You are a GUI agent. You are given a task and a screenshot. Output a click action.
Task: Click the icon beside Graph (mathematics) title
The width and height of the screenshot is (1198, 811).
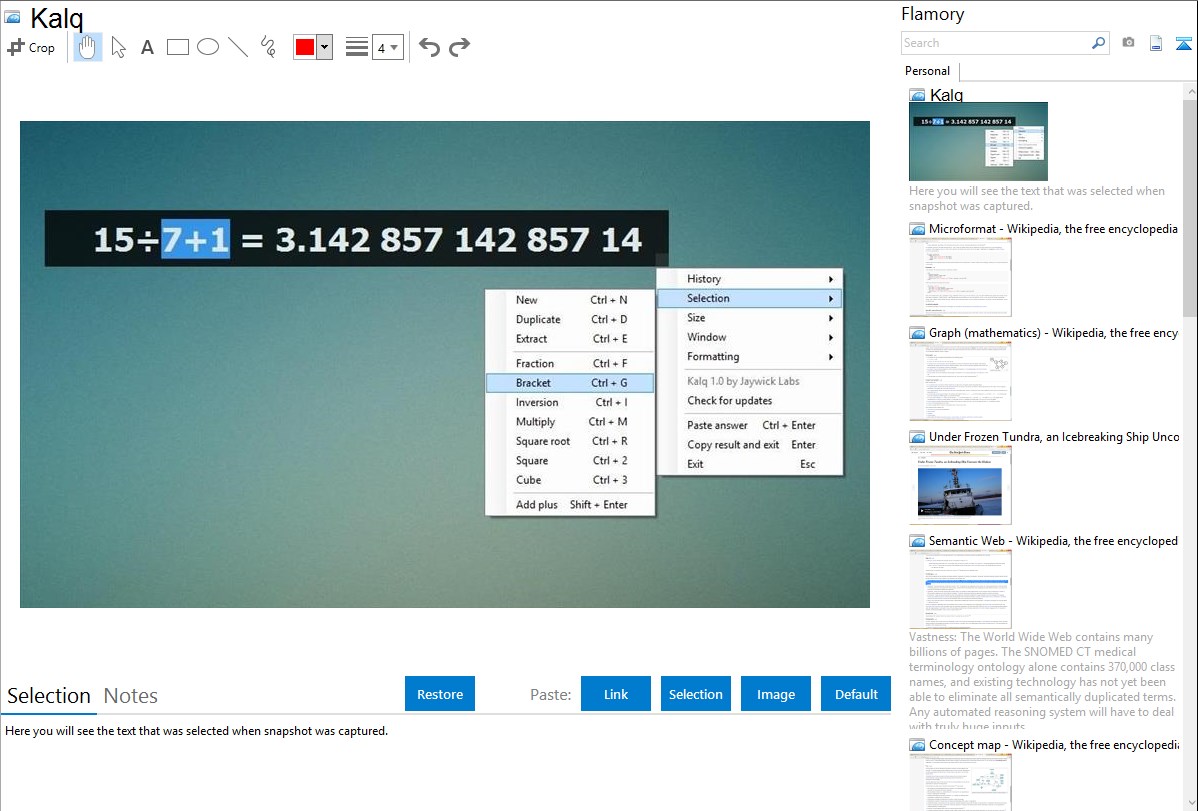point(917,333)
